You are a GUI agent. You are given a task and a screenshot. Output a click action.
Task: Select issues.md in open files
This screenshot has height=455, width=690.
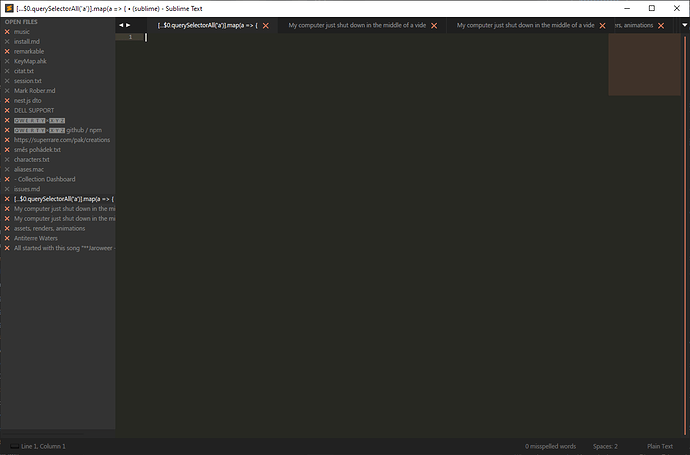pos(27,189)
